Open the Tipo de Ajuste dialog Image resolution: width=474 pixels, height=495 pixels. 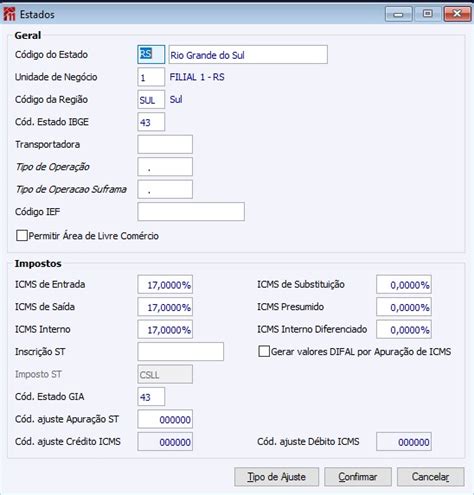pos(276,477)
